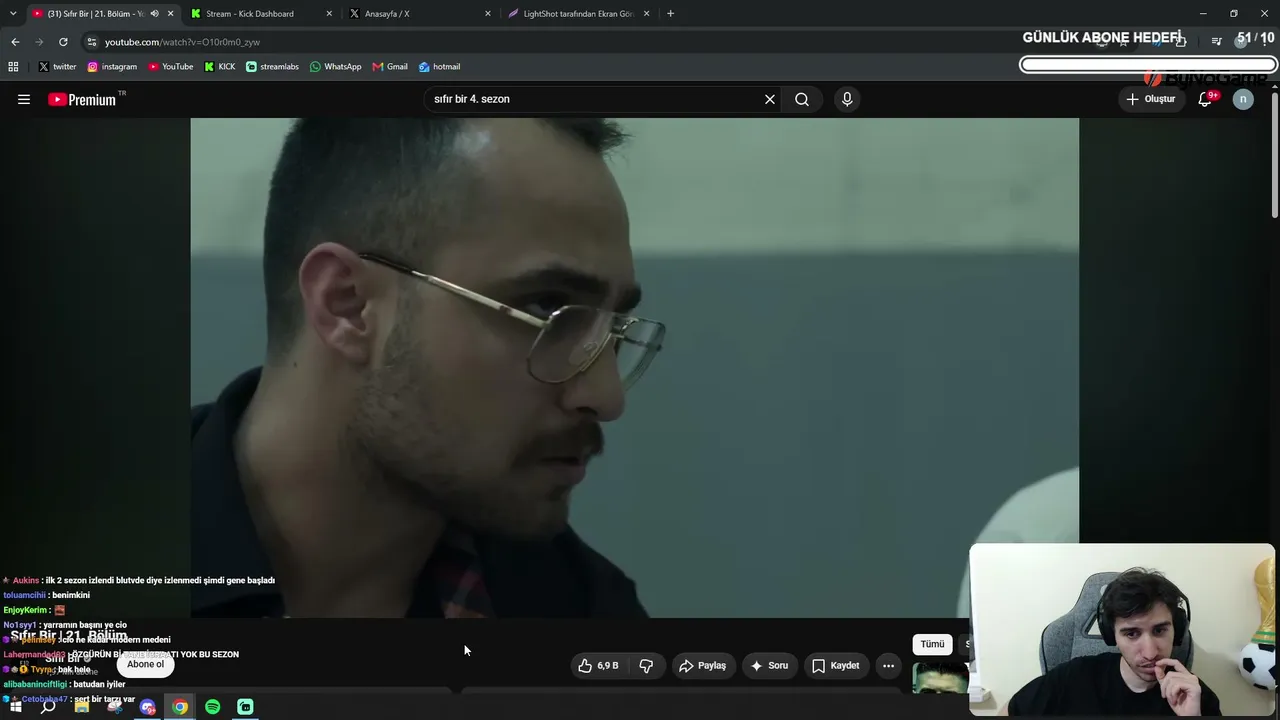Open the streamlabs bookmark
1280x720 pixels.
pyautogui.click(x=272, y=67)
